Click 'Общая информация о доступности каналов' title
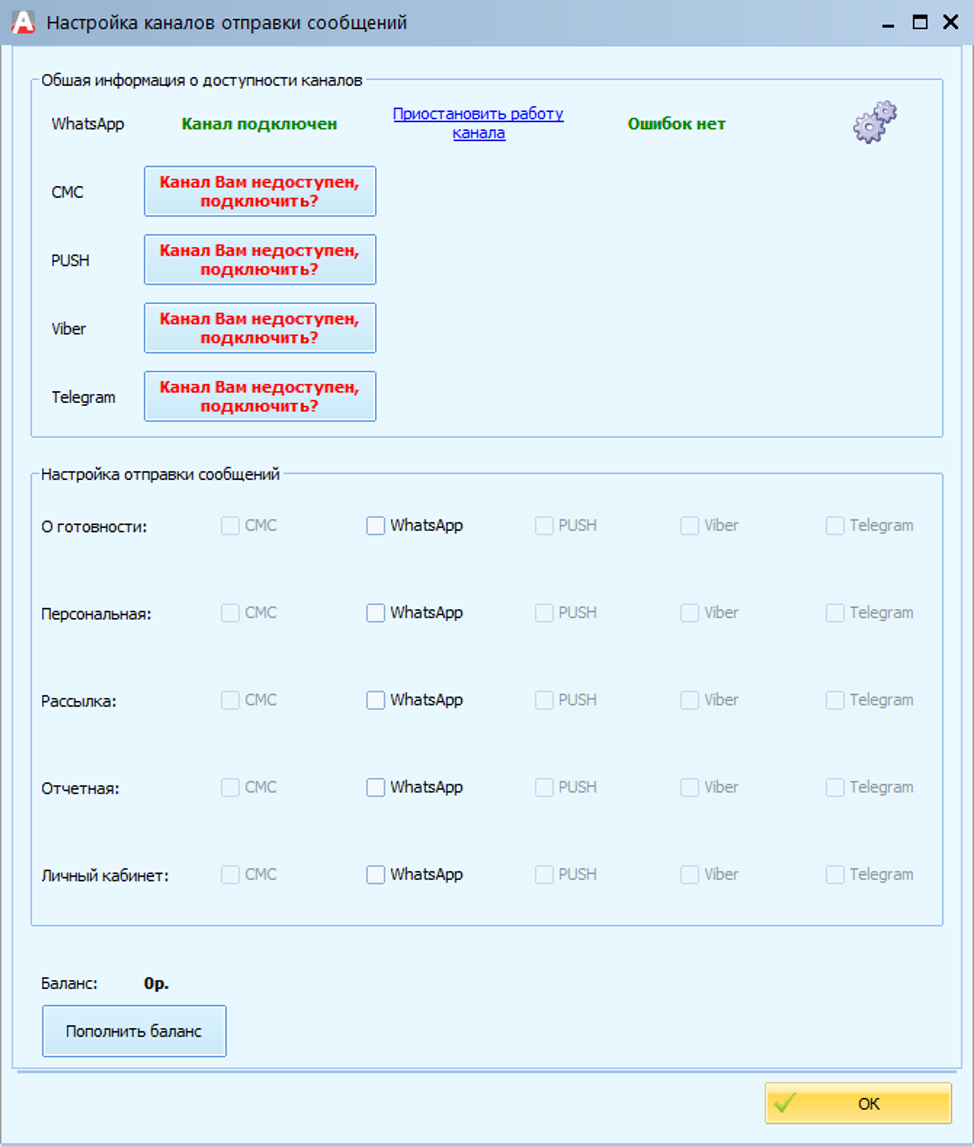 point(202,80)
